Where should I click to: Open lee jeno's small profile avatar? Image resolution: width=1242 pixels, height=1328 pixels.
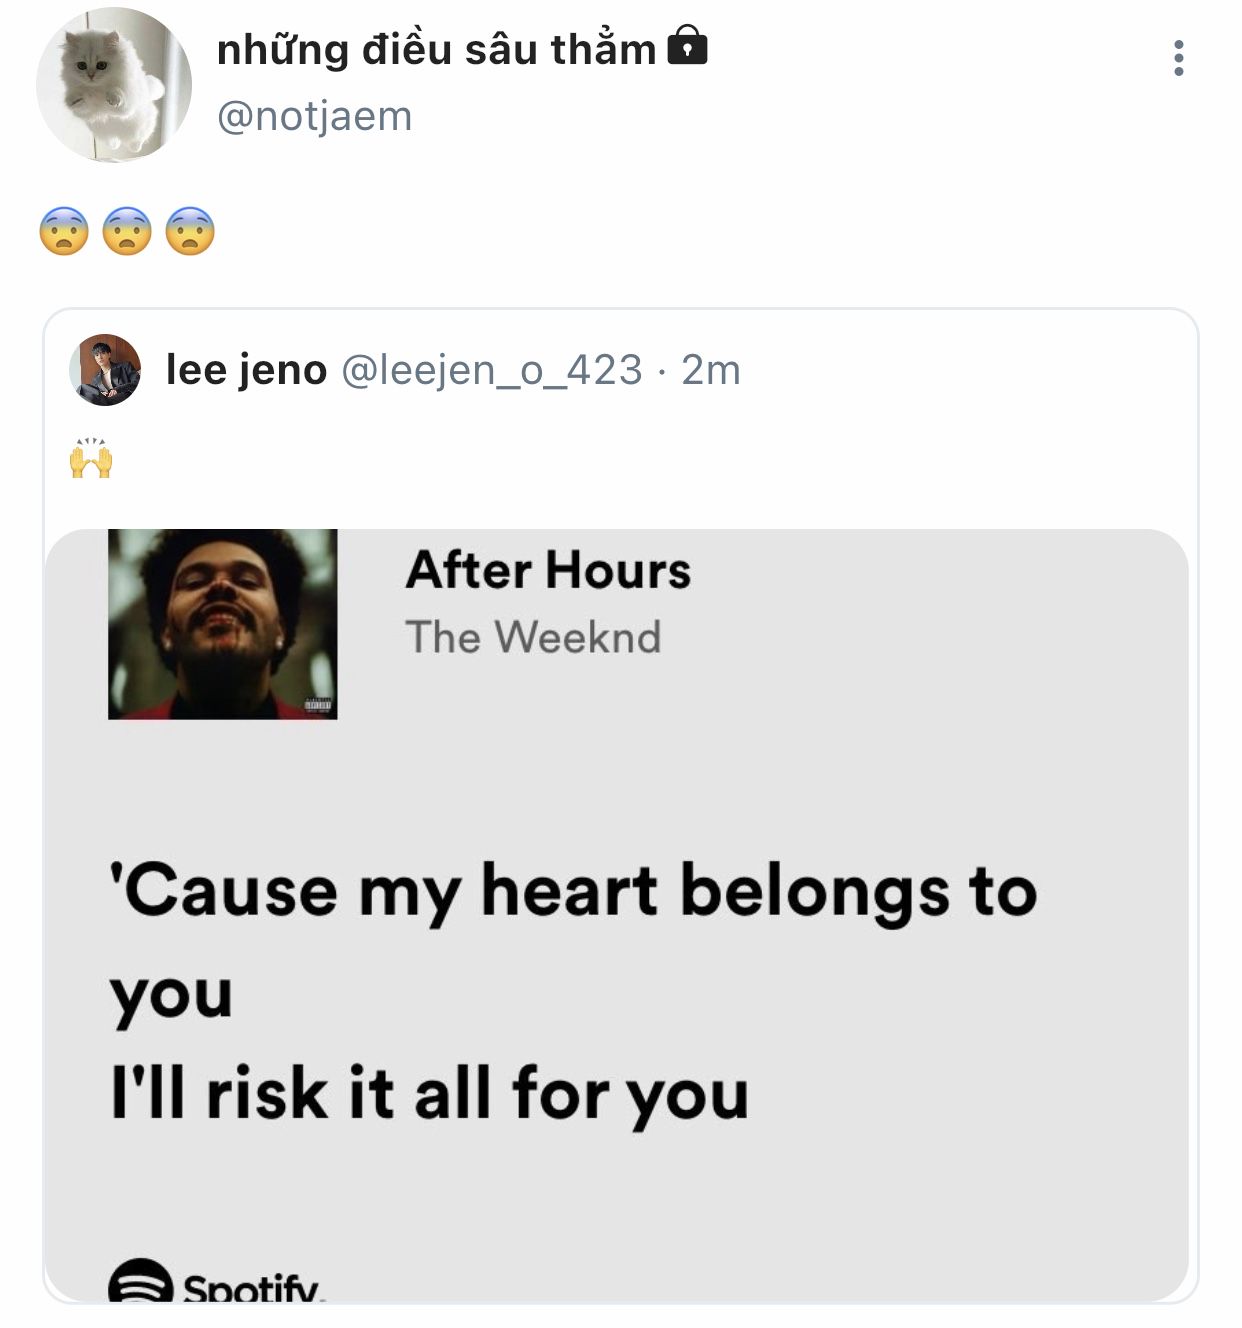click(105, 370)
